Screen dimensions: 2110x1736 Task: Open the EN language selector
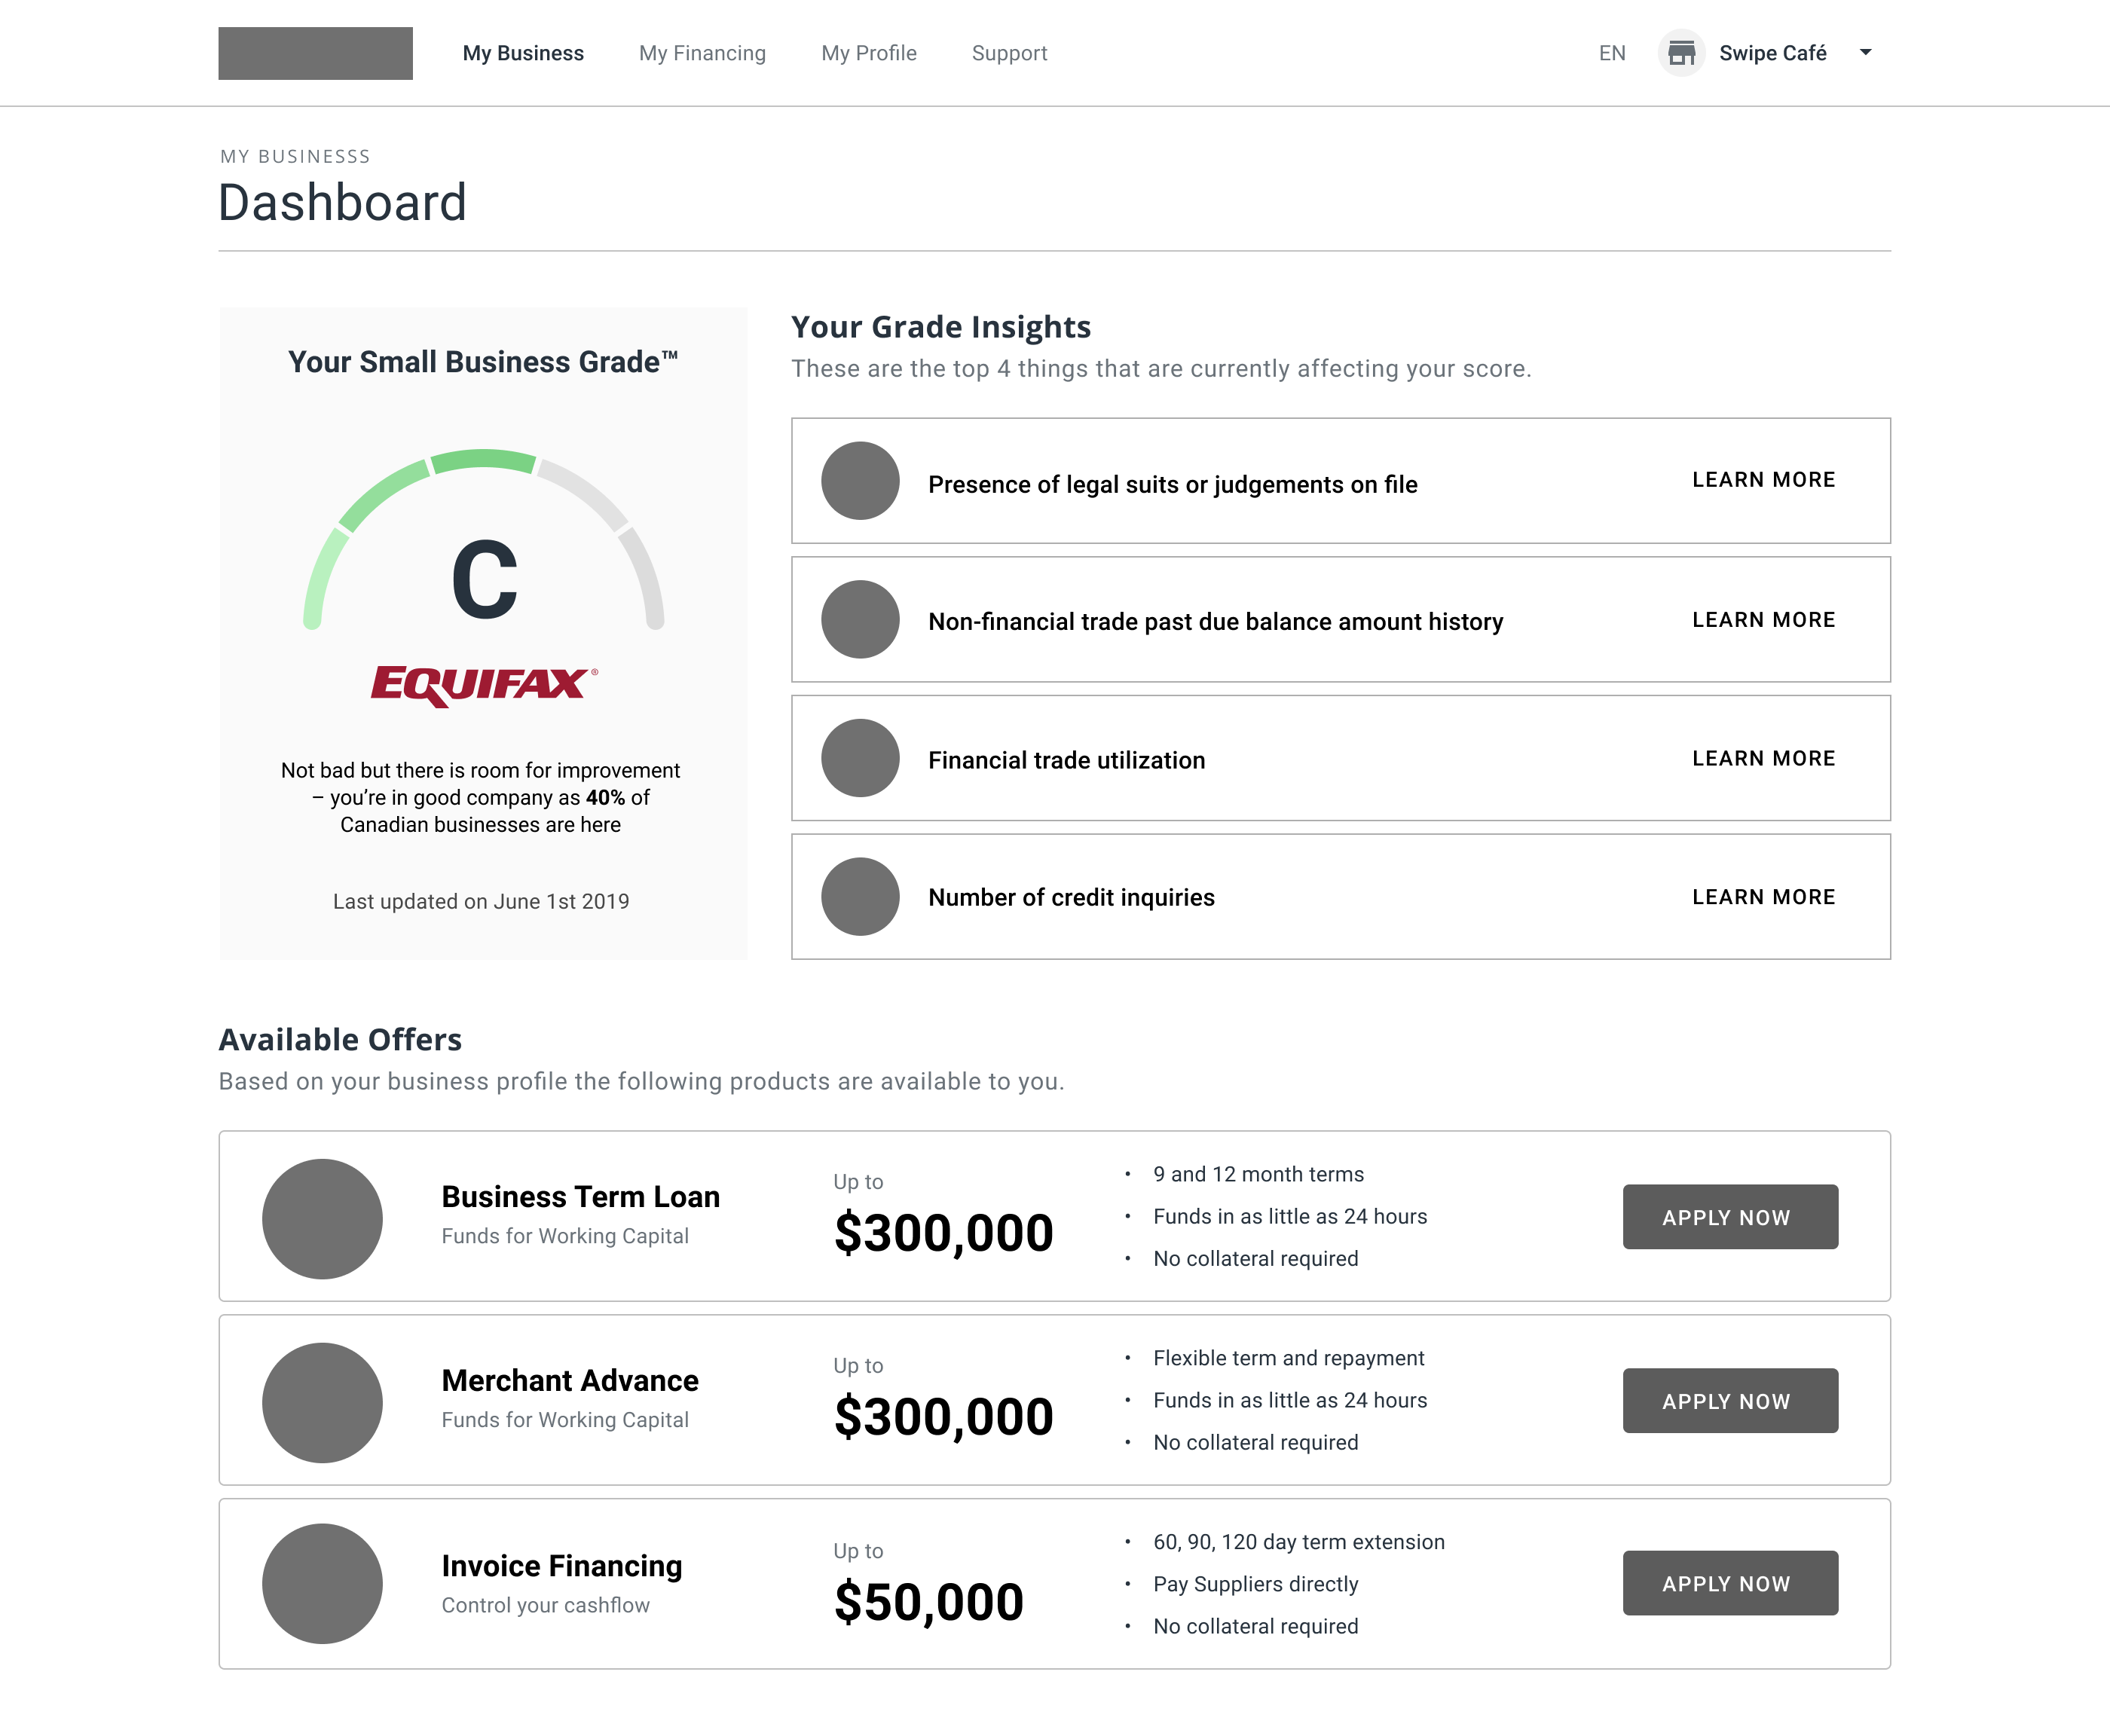1612,53
